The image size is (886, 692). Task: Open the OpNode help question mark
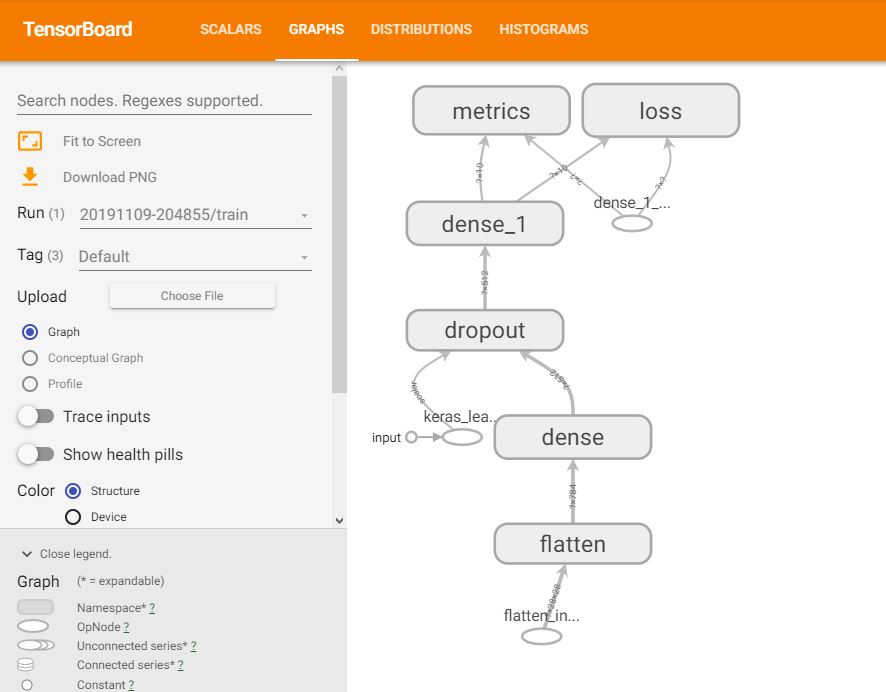[x=126, y=627]
